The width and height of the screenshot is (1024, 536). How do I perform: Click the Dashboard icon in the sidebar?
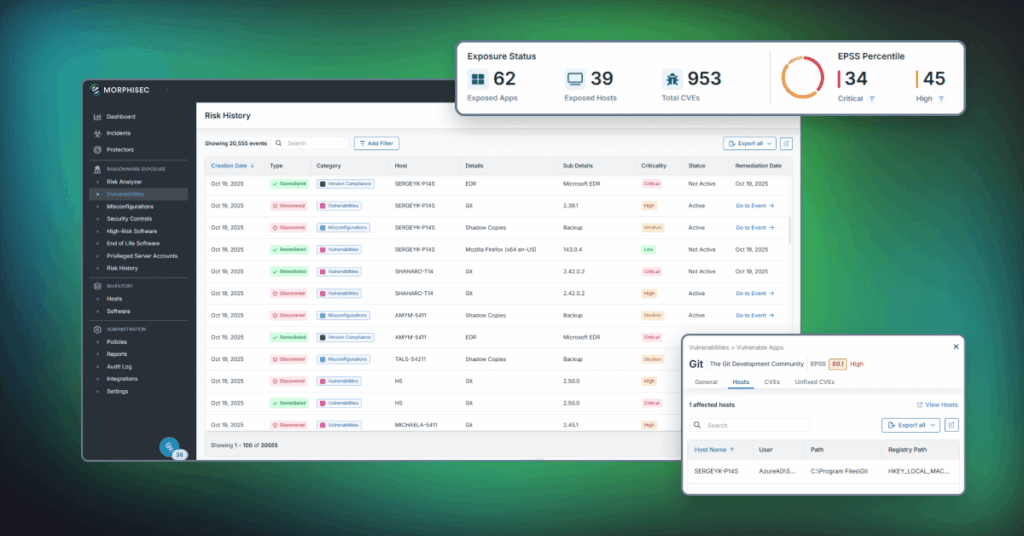(x=97, y=117)
